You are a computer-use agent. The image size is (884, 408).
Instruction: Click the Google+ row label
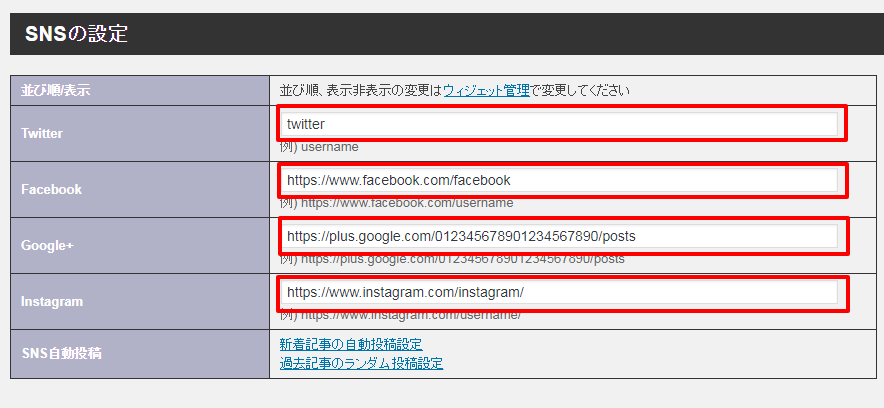pos(47,246)
